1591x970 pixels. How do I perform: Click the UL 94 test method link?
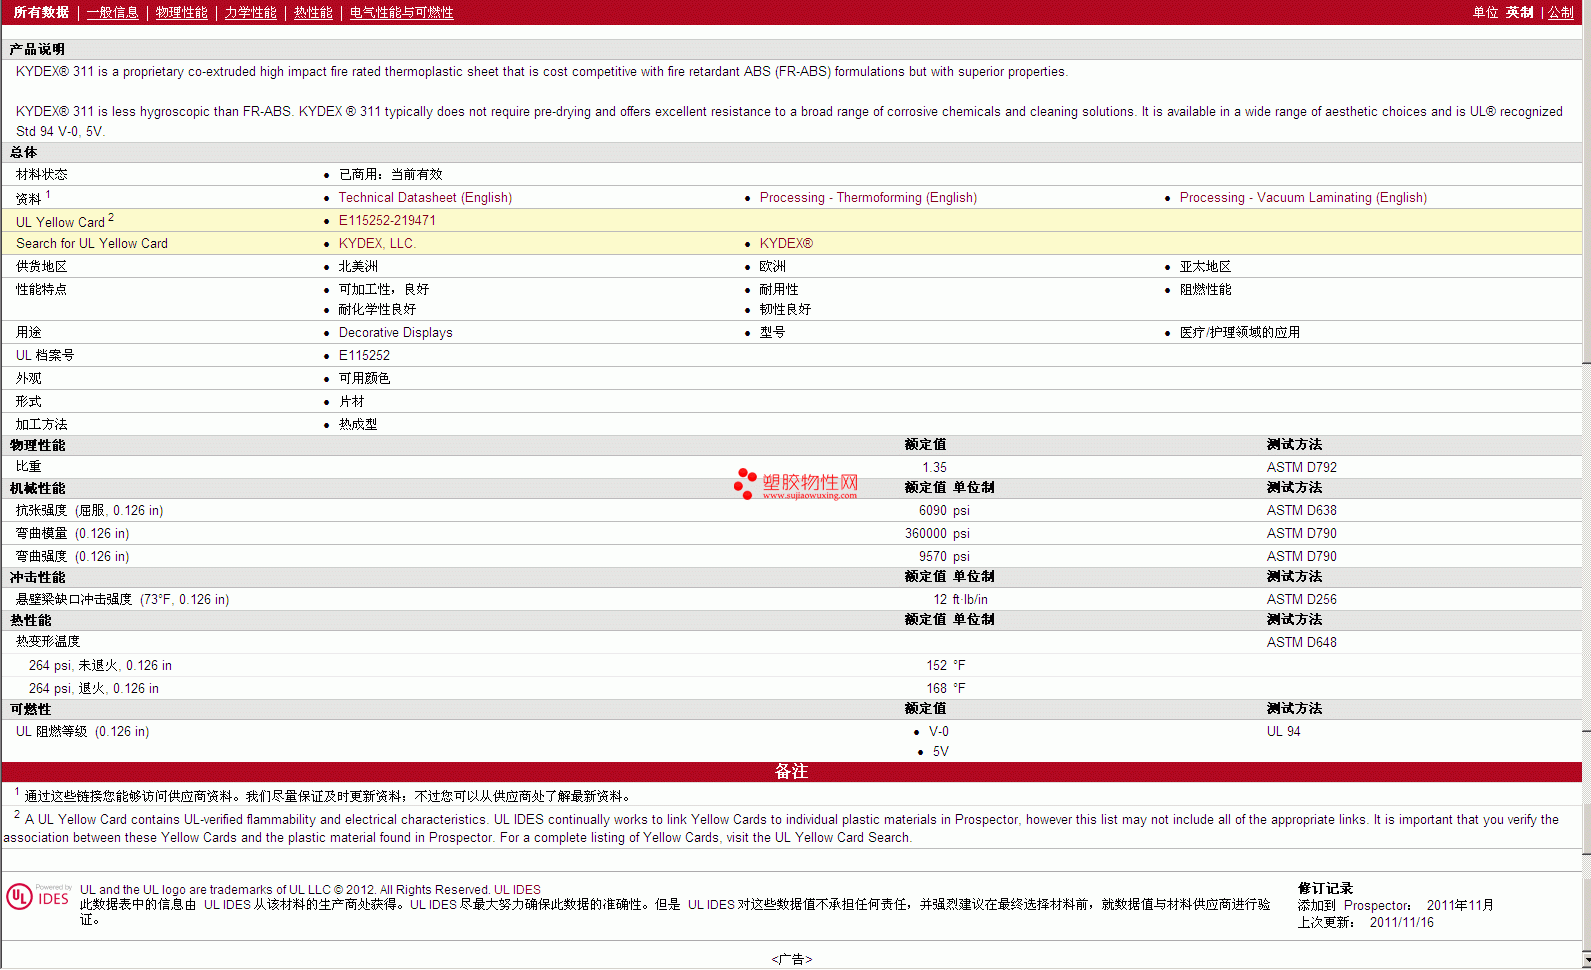coord(1283,732)
